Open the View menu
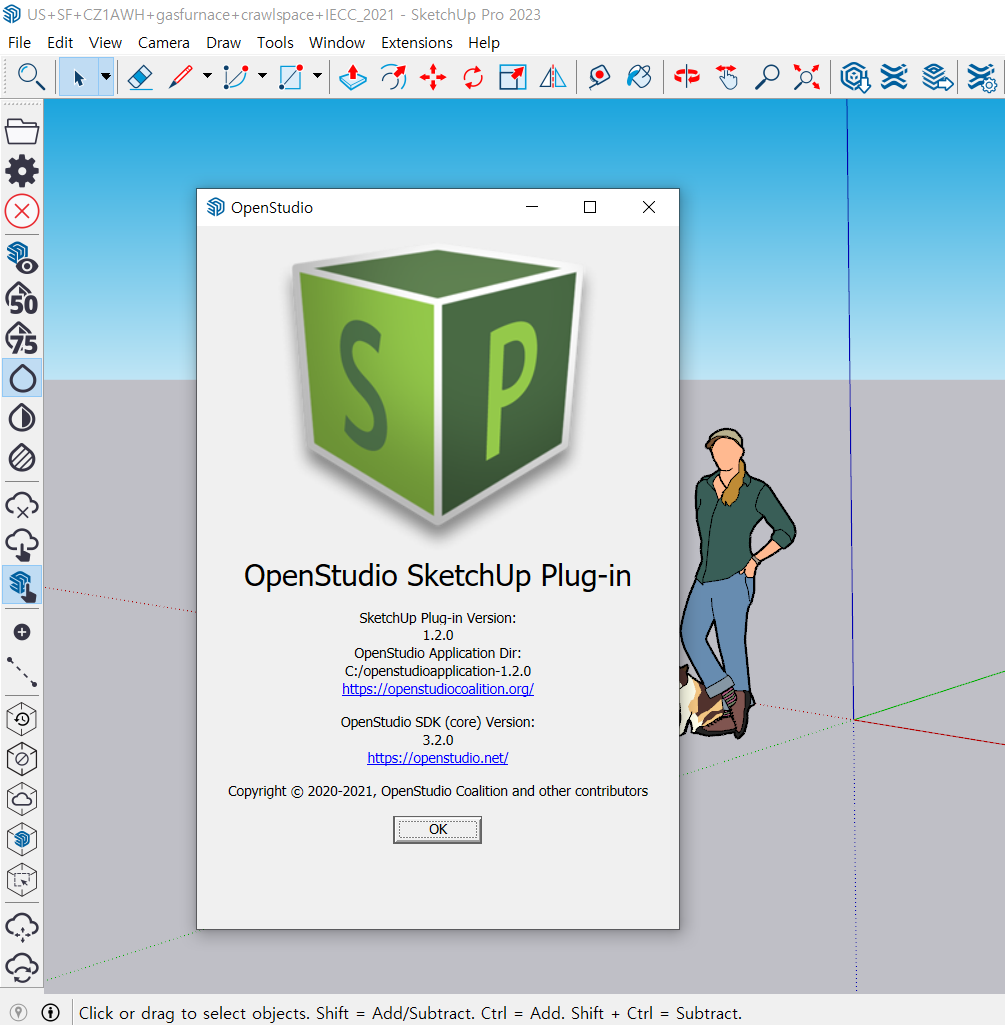The image size is (1005, 1025). 105,42
